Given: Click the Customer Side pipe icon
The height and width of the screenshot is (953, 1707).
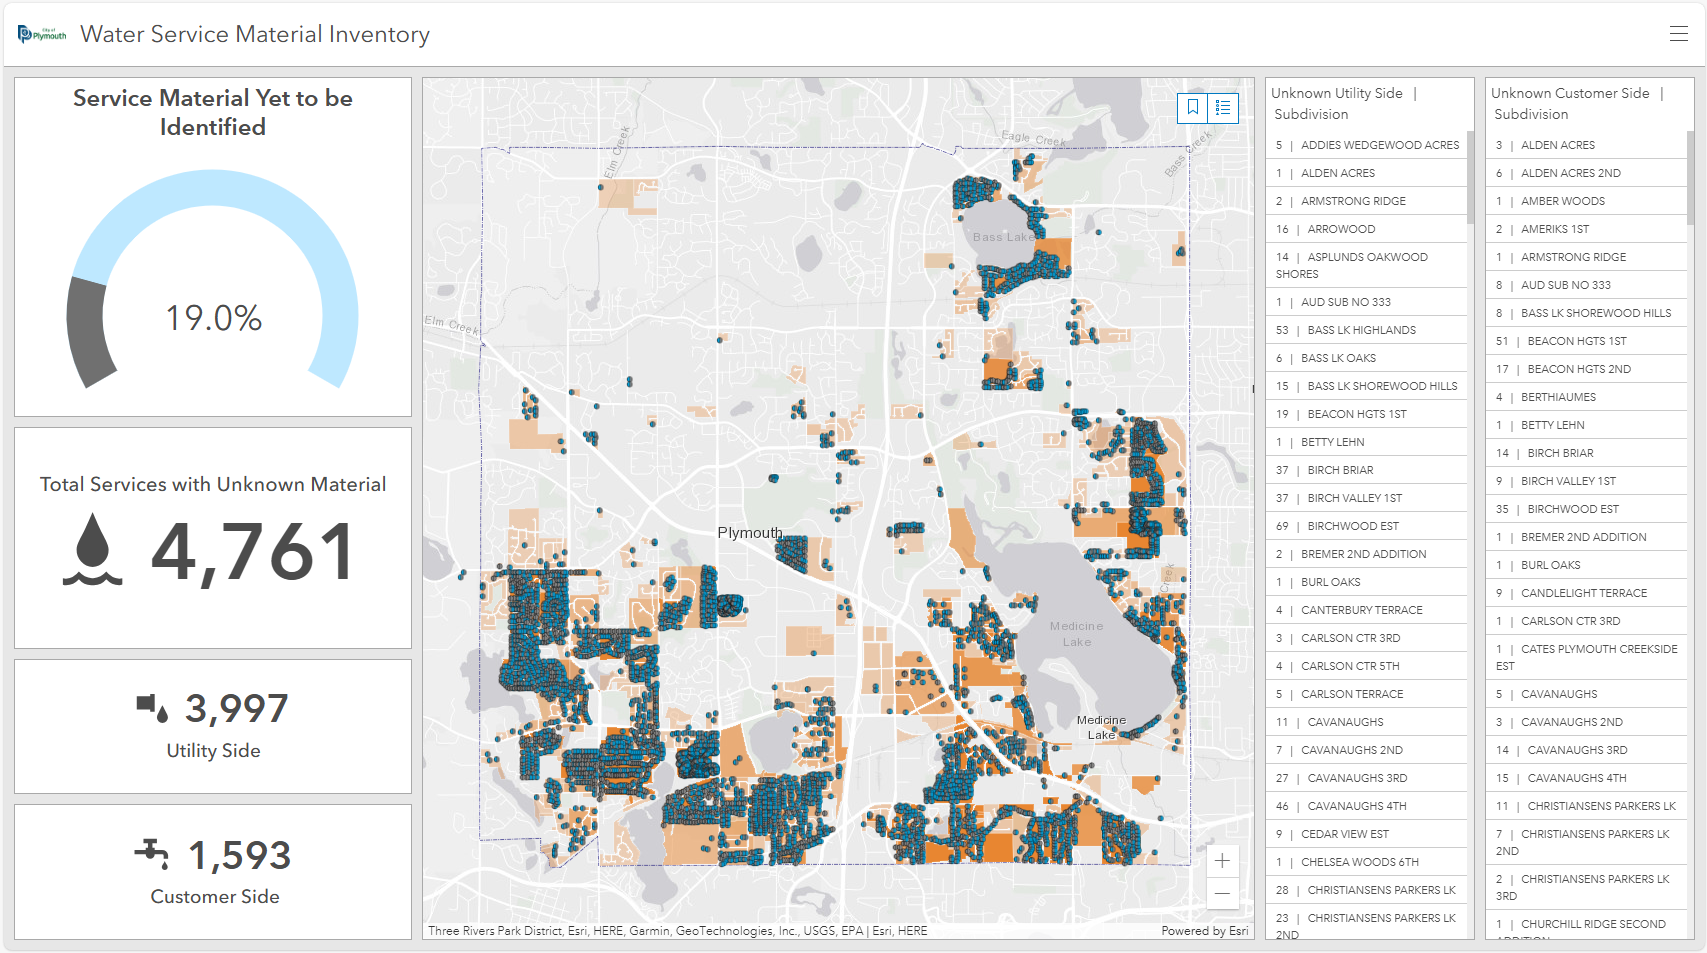Looking at the screenshot, I should (x=152, y=854).
